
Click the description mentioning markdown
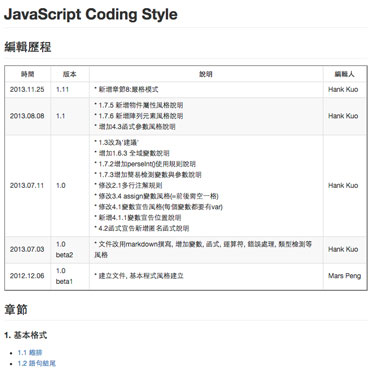click(203, 249)
